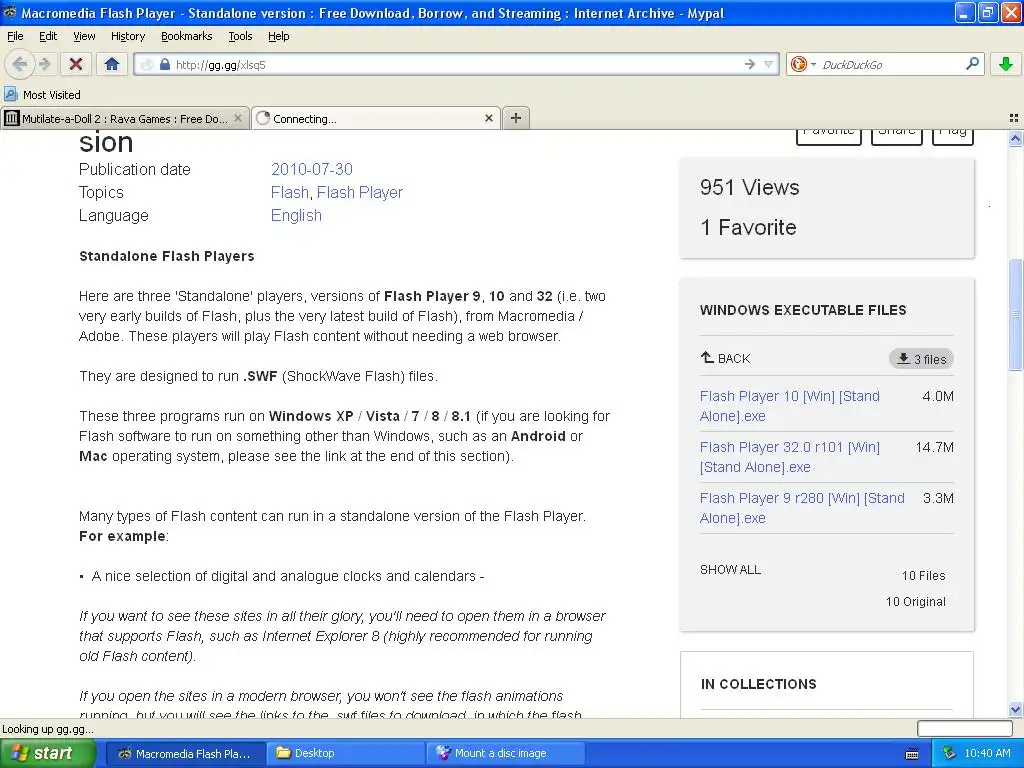1024x768 pixels.
Task: Open the Help menu
Action: (278, 36)
